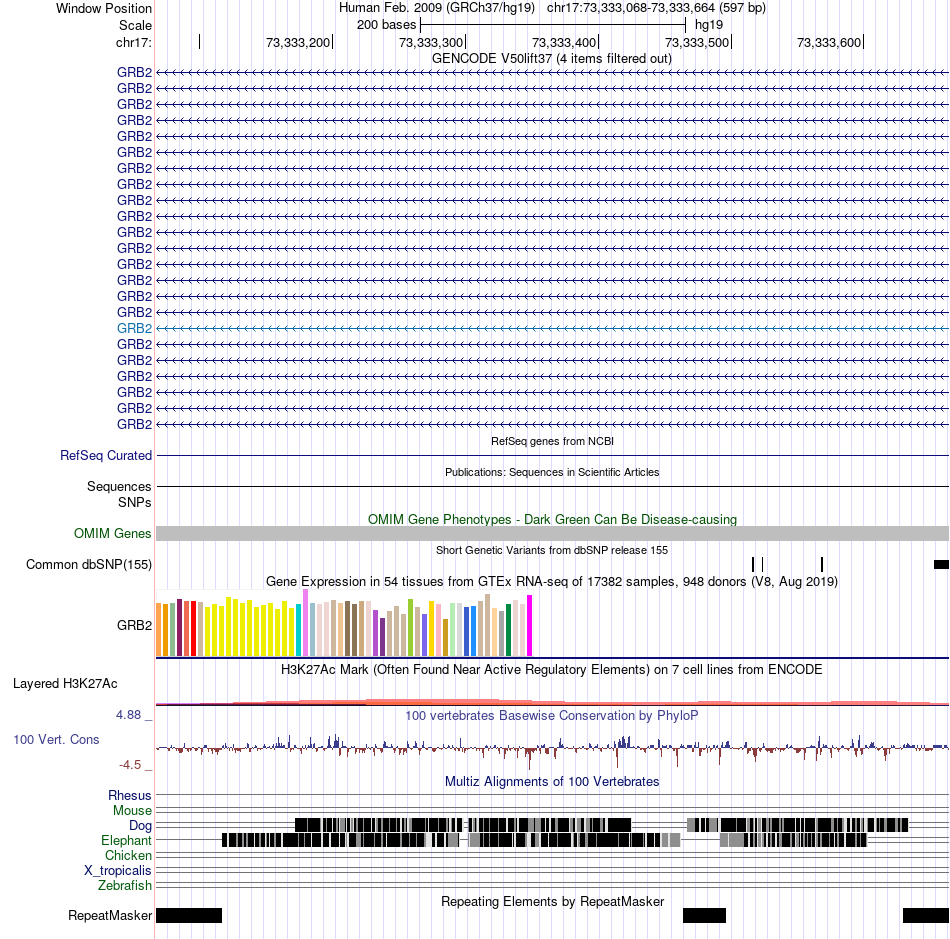
Task: Open 100 vertebrates Basewise Conservation by PhyloP title
Action: [552, 715]
